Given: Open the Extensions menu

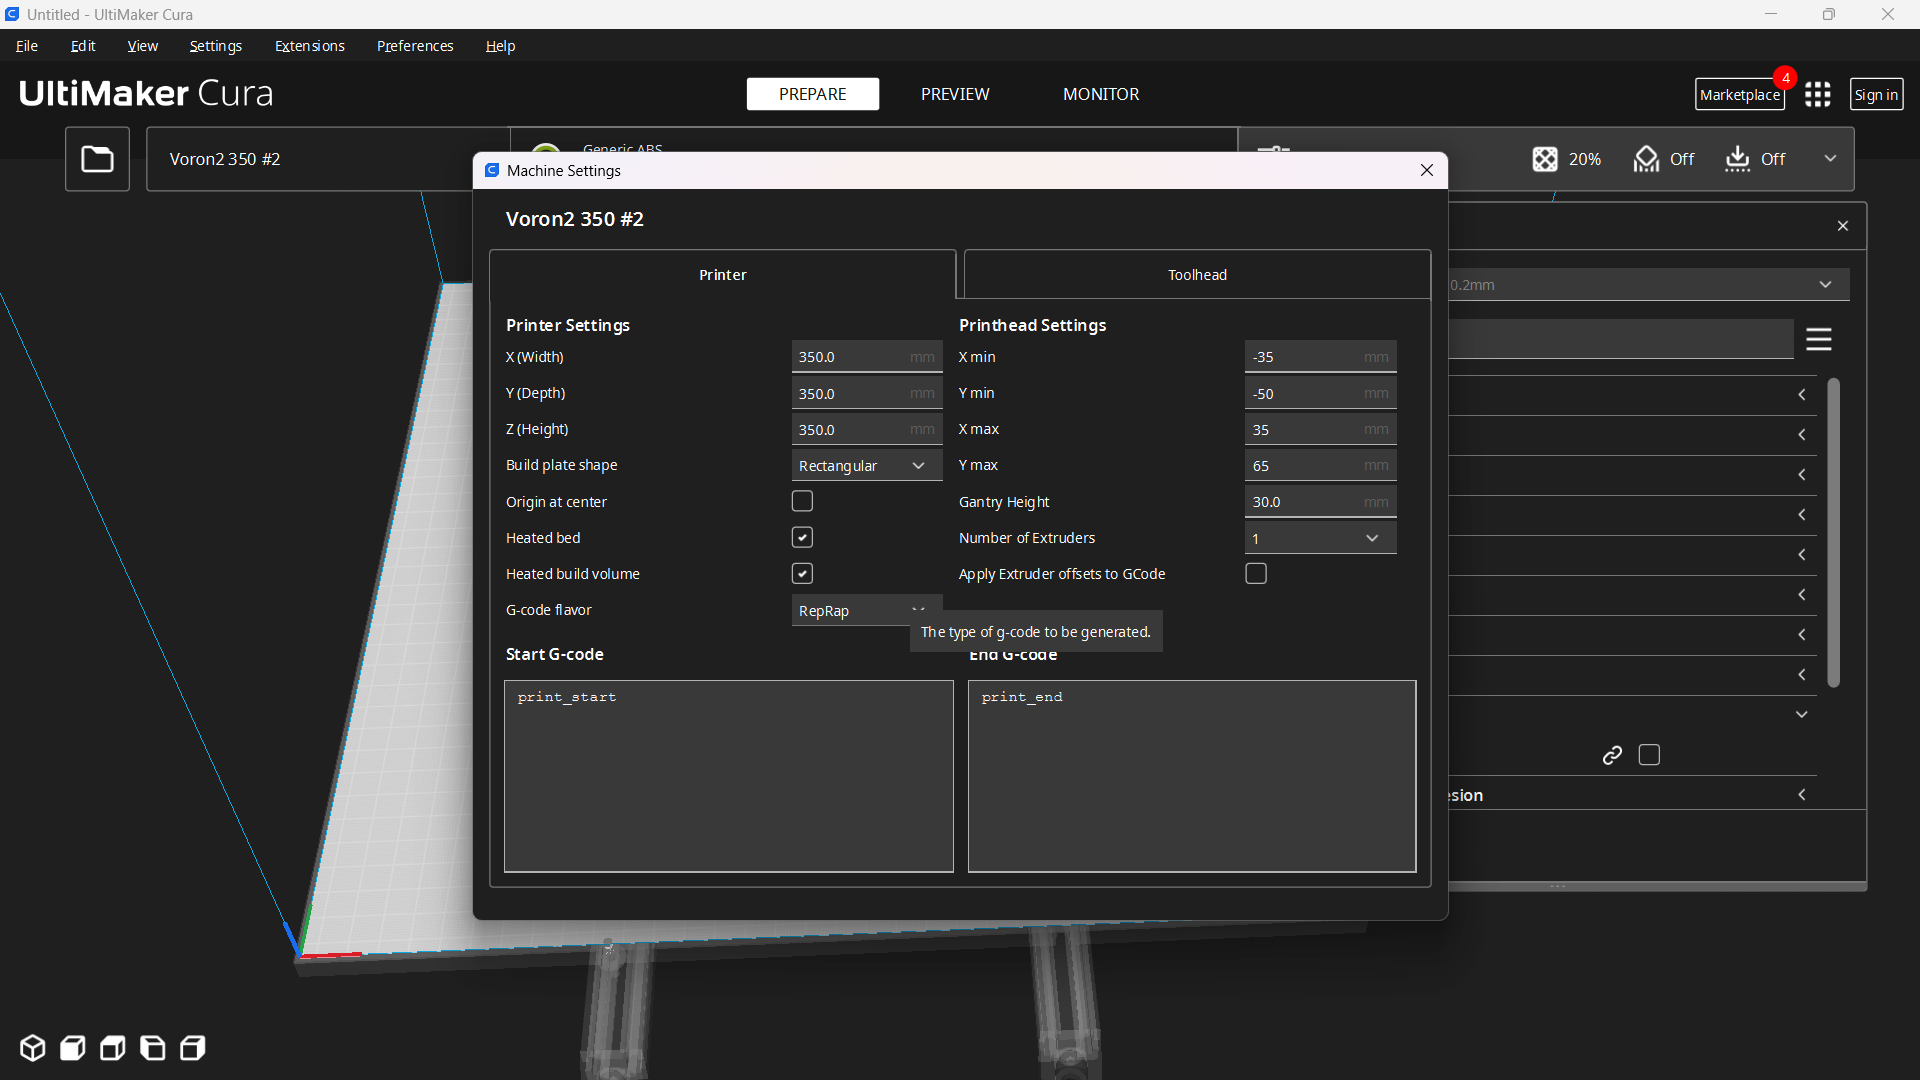Looking at the screenshot, I should [309, 46].
